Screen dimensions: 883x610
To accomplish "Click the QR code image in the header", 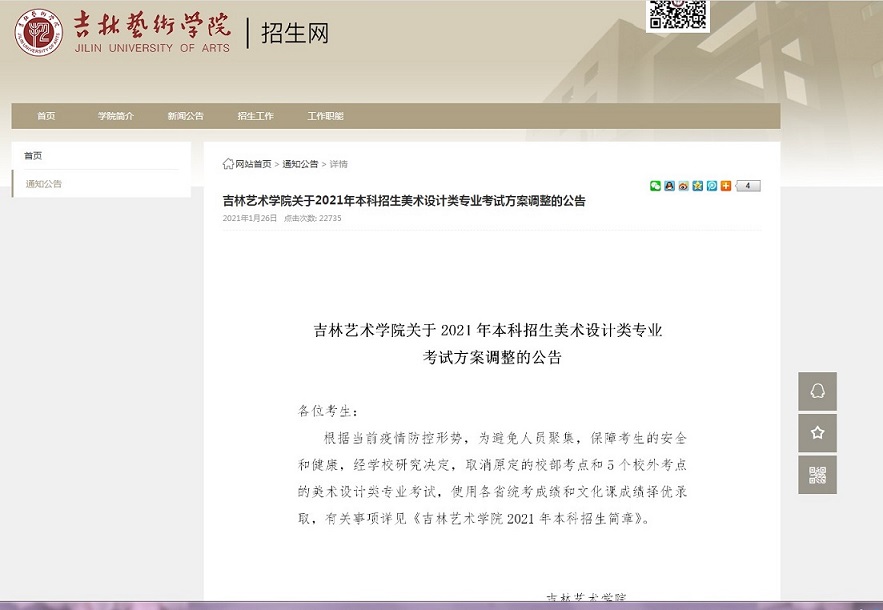I will pos(677,15).
